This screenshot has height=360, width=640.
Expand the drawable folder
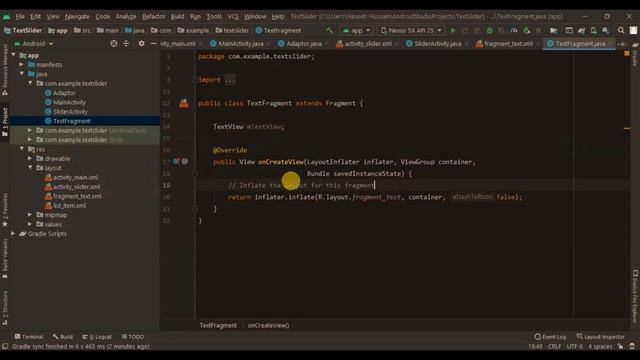coord(30,158)
